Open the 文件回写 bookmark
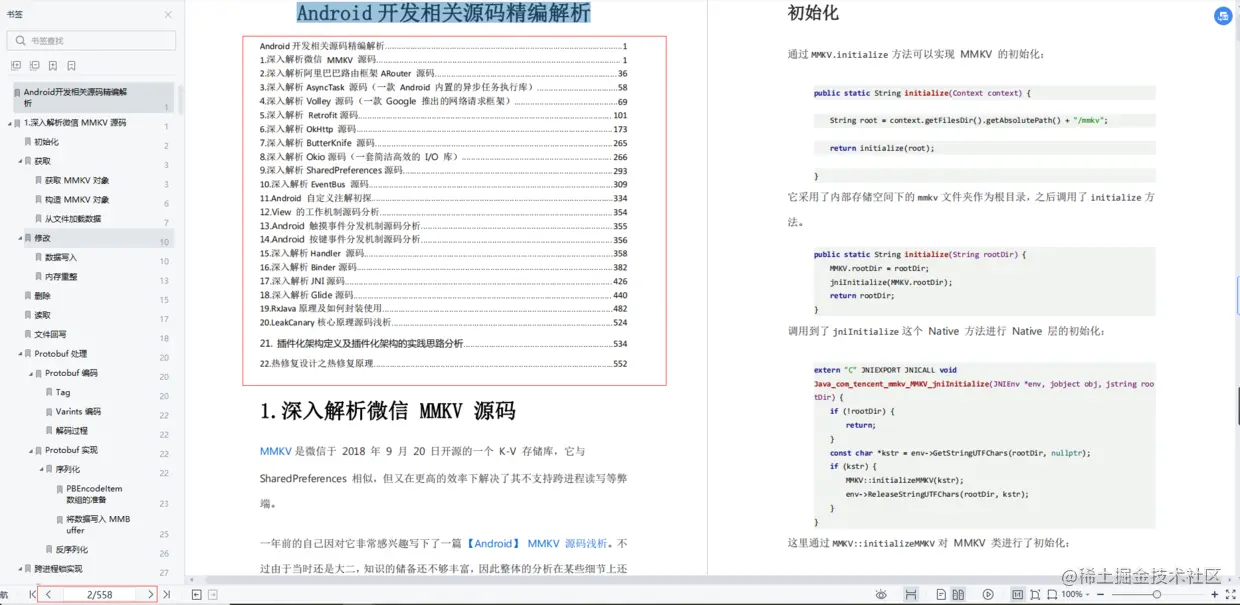 [x=50, y=335]
